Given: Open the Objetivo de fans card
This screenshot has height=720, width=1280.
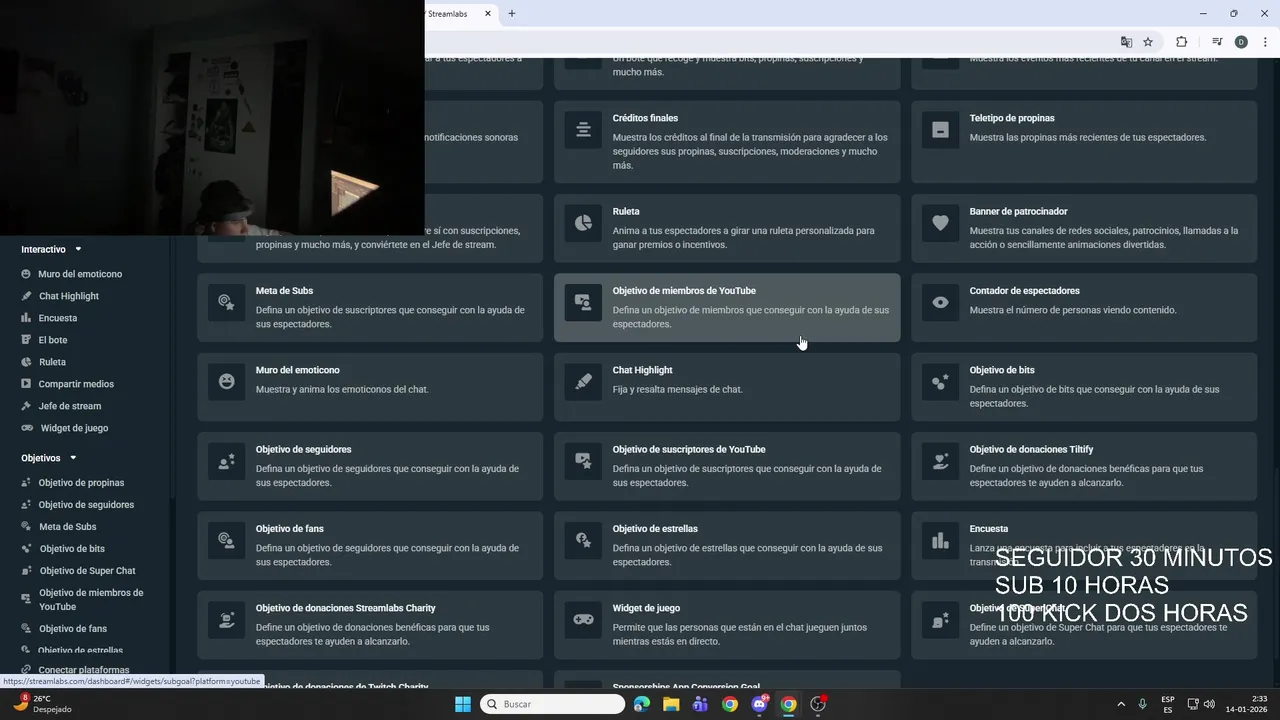Looking at the screenshot, I should coord(370,545).
